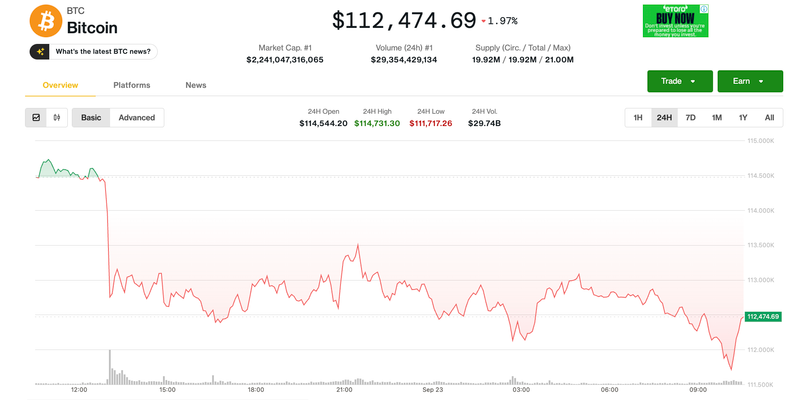Toggle chart mode to Basic

(91, 118)
